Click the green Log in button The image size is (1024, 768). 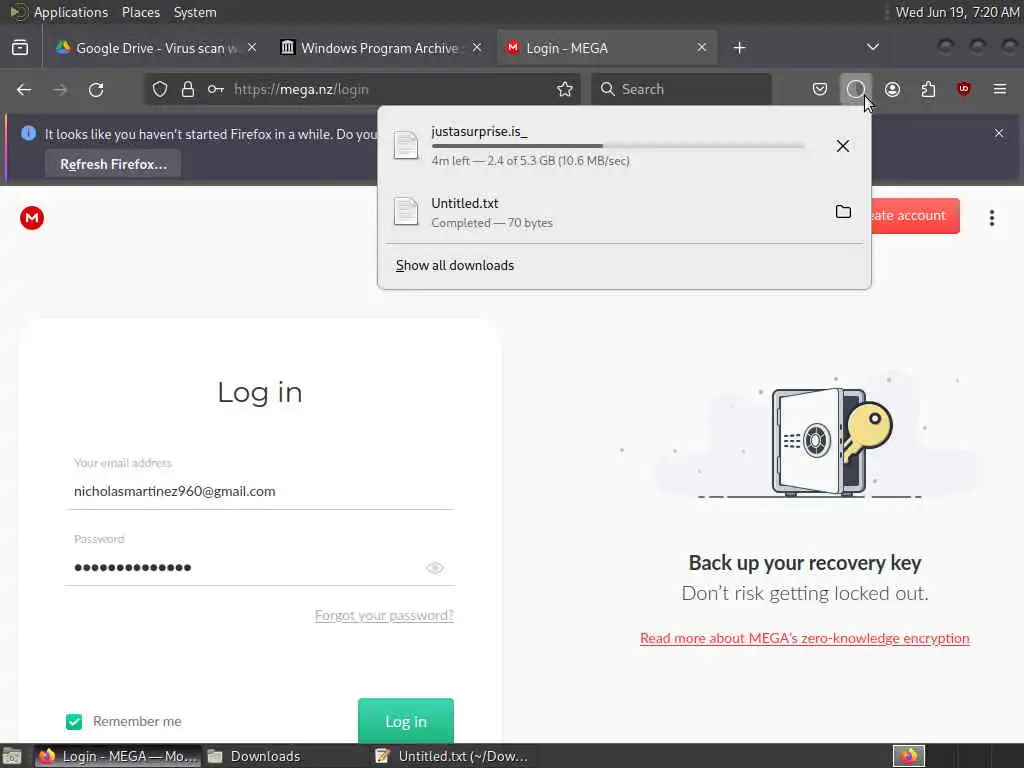406,721
